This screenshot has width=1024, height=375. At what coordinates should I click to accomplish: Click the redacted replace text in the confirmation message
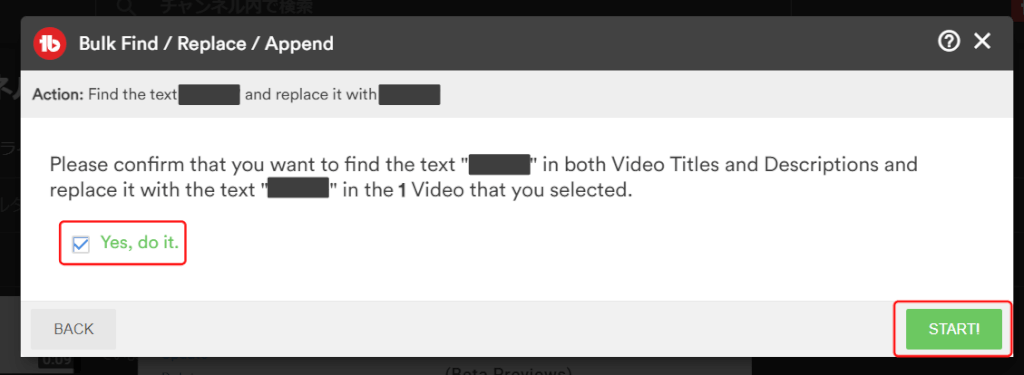298,192
